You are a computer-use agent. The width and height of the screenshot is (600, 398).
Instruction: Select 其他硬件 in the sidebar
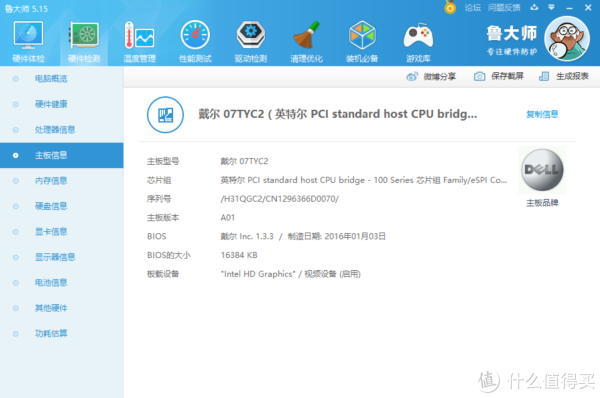[62, 308]
